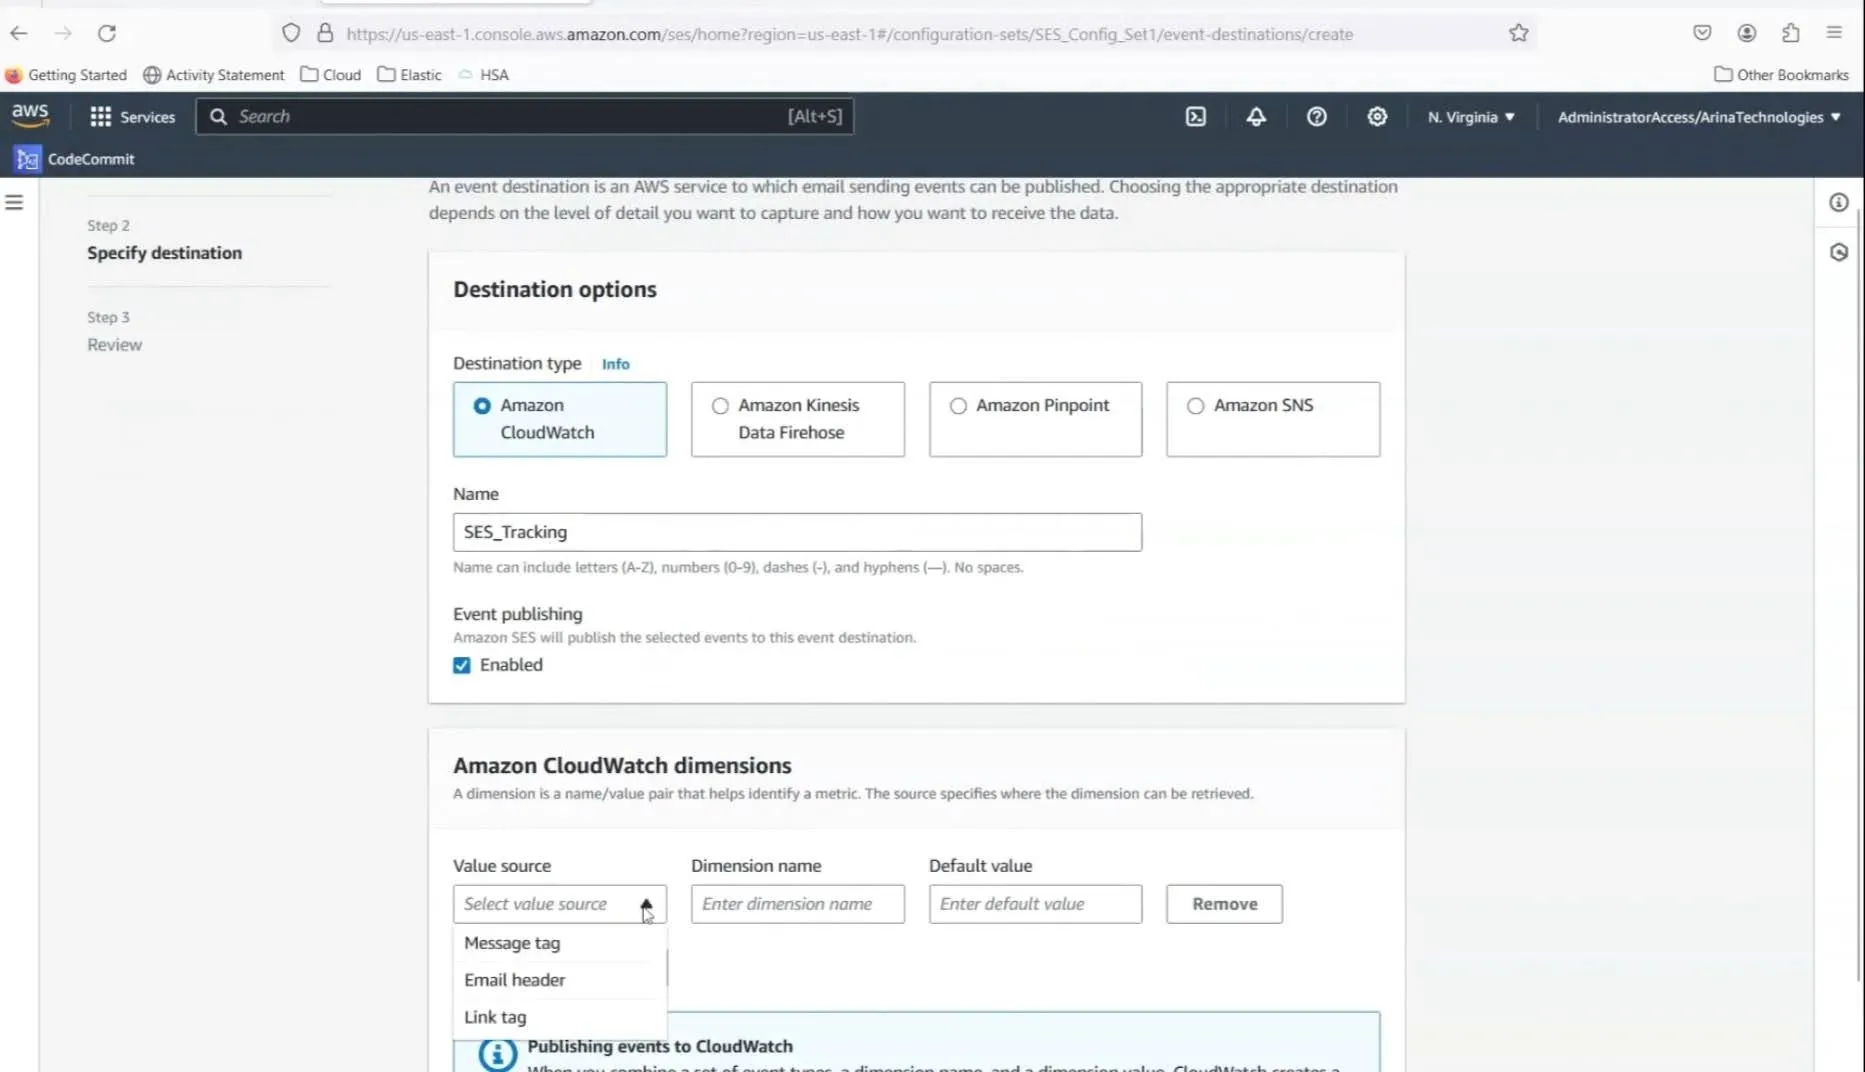Click the AWS help question mark icon

pos(1316,117)
